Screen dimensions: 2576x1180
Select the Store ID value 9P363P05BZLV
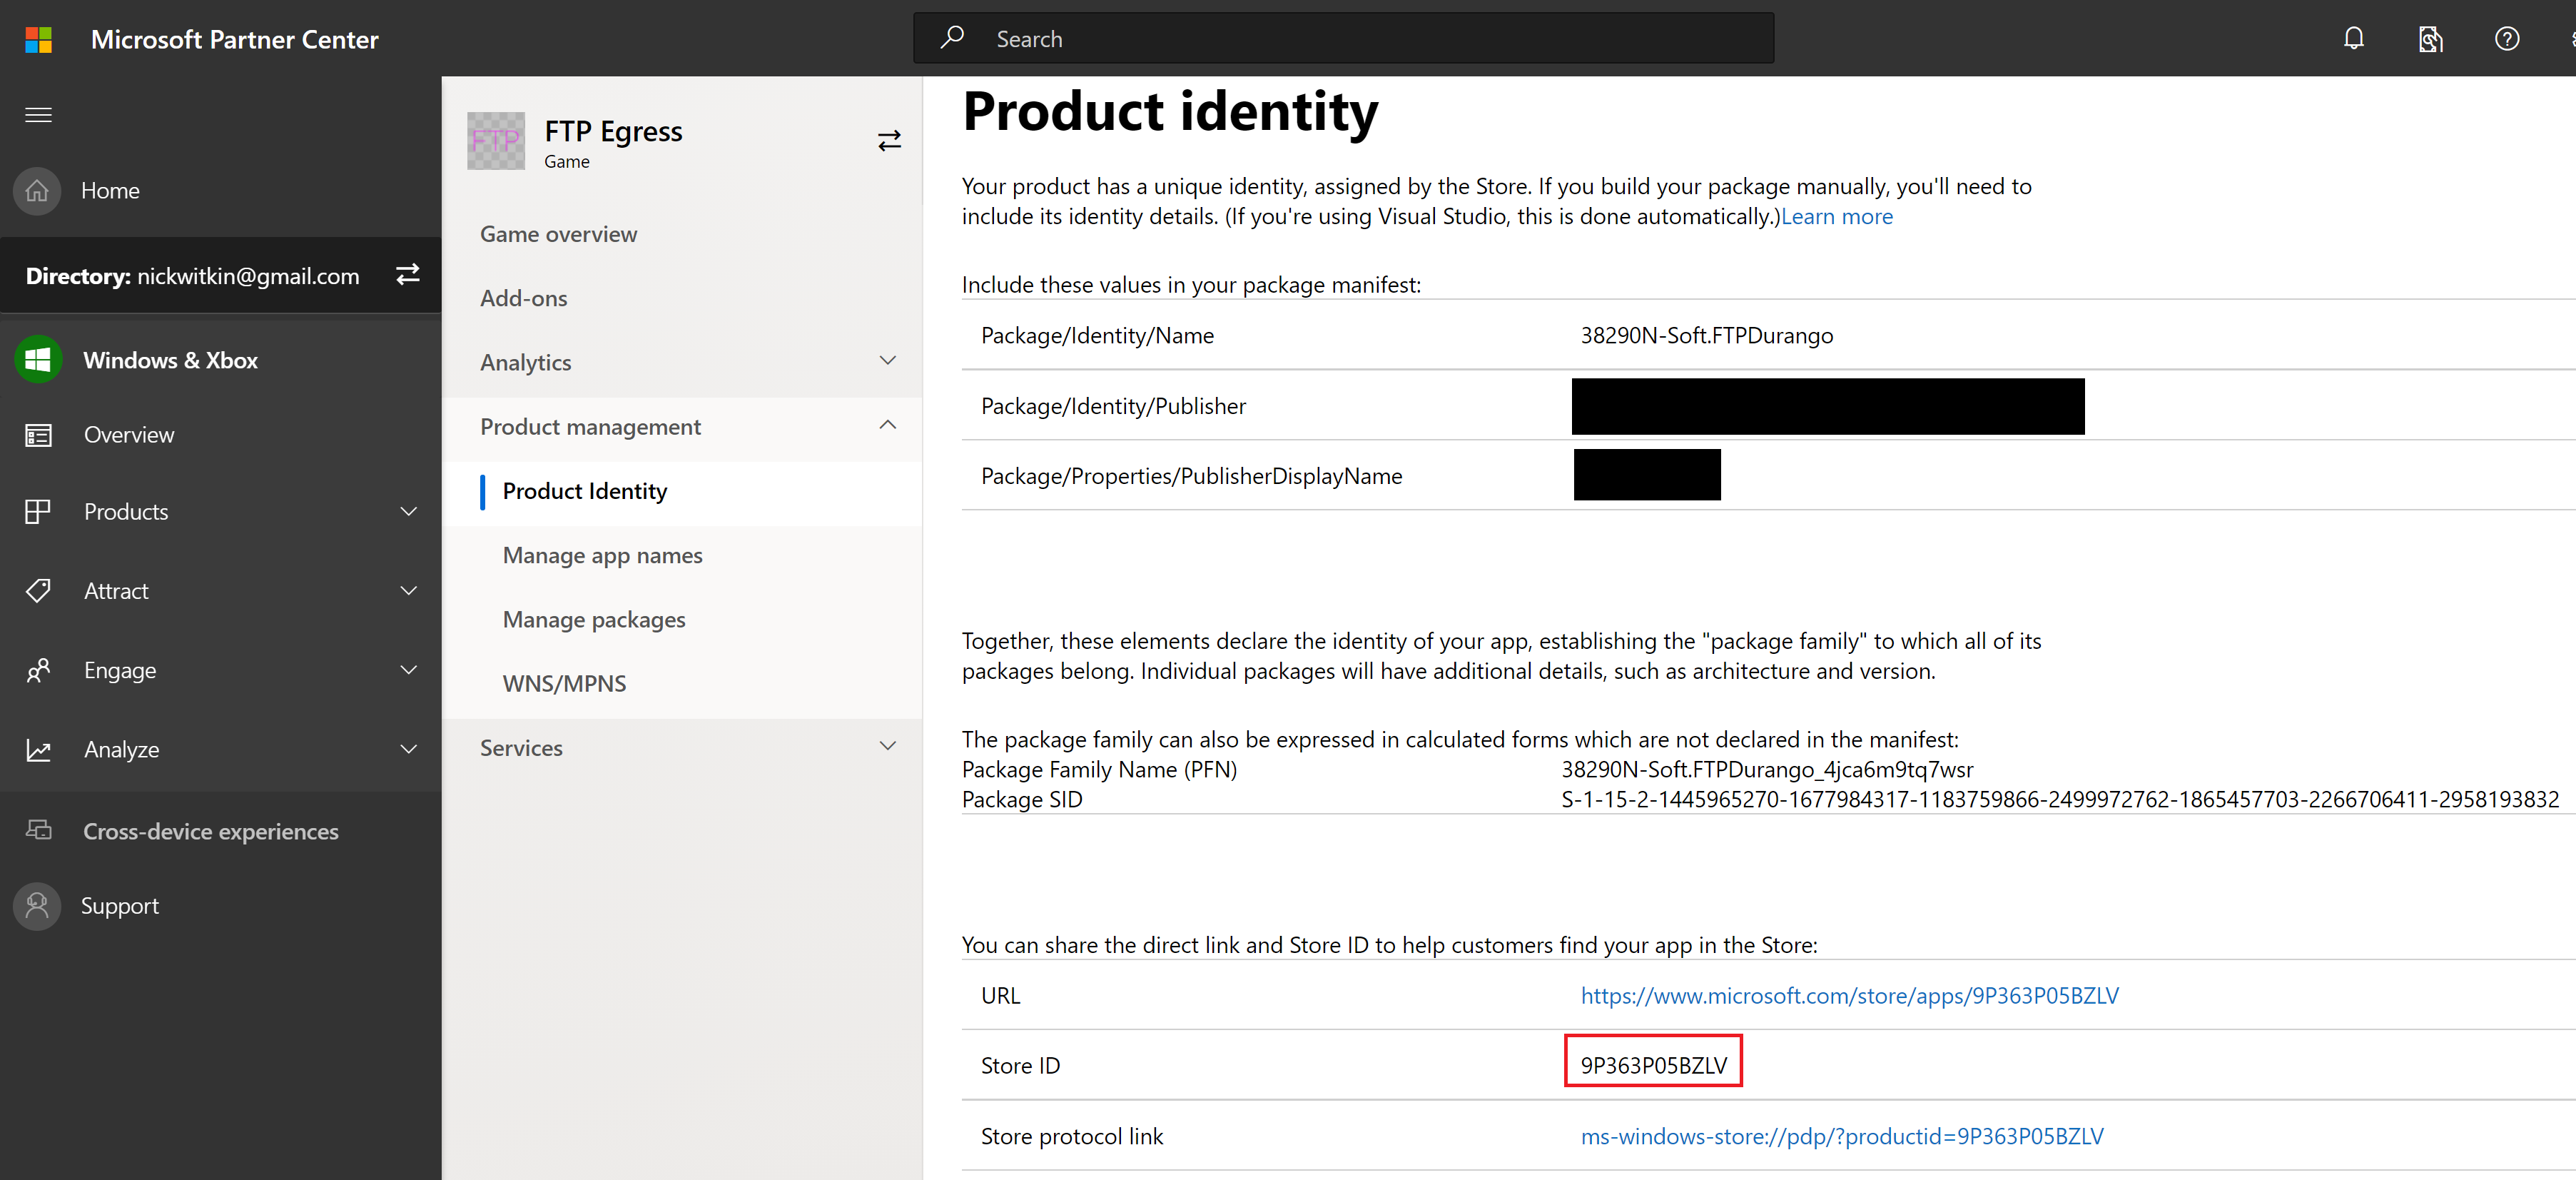(1653, 1066)
